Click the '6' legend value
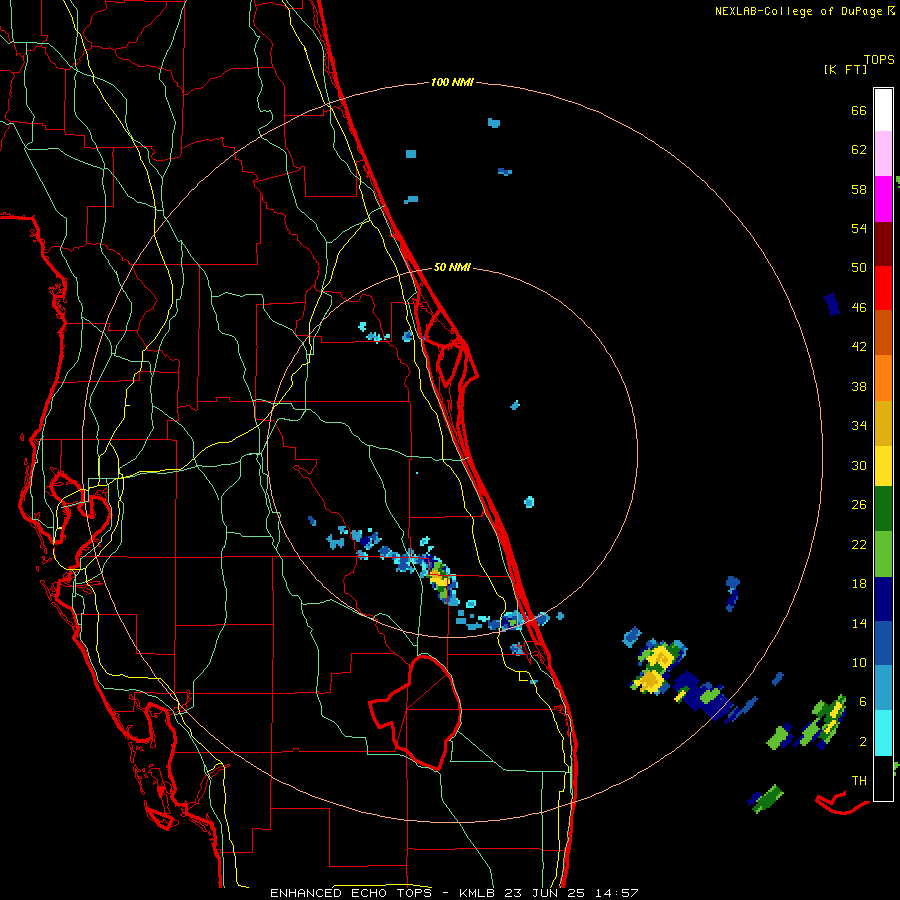This screenshot has width=900, height=900. click(863, 702)
